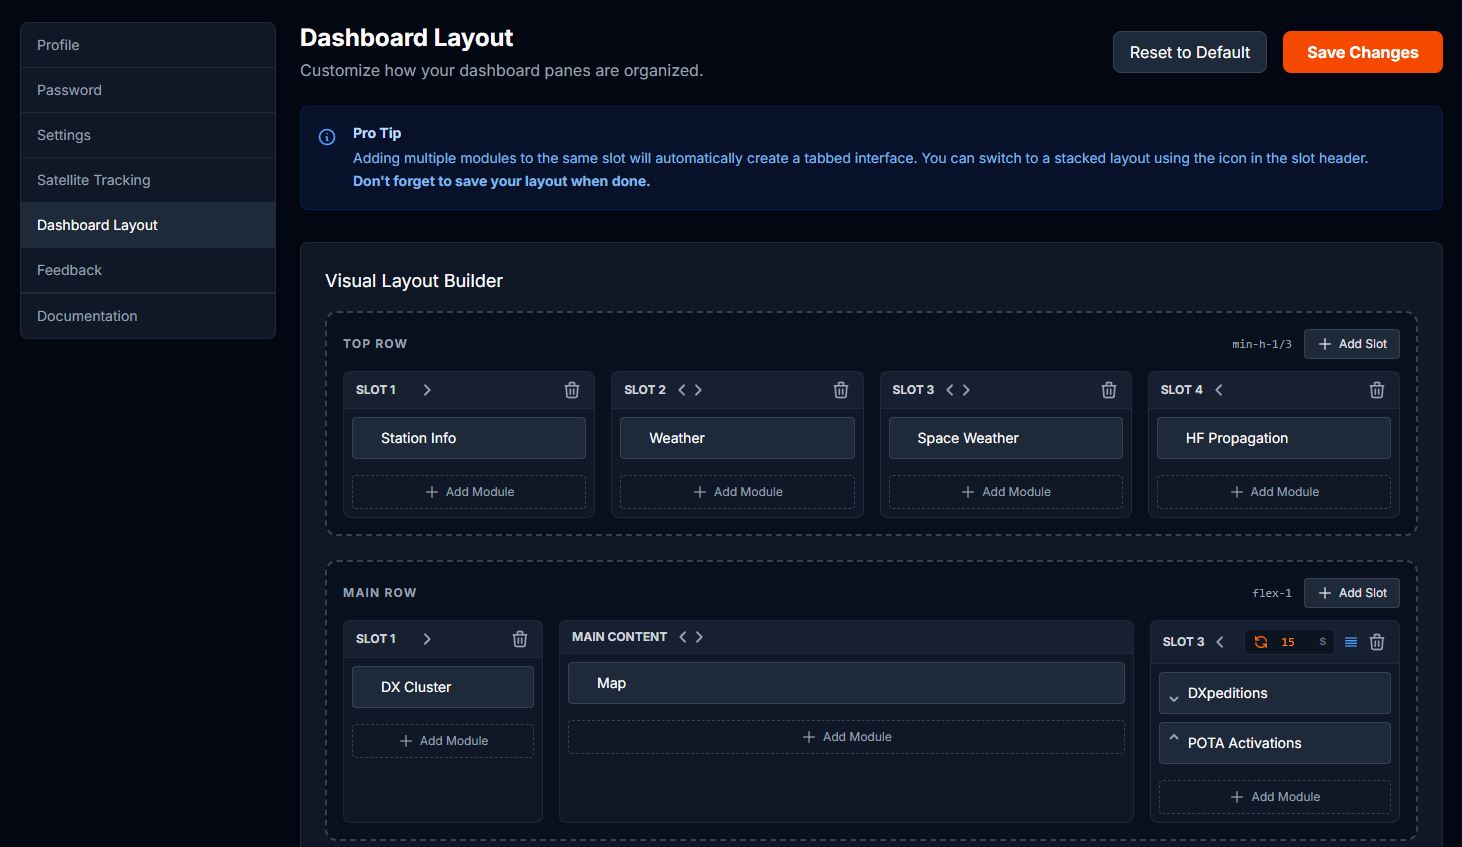
Task: Move Top Row Slot 4 left with arrow
Action: click(x=1219, y=390)
